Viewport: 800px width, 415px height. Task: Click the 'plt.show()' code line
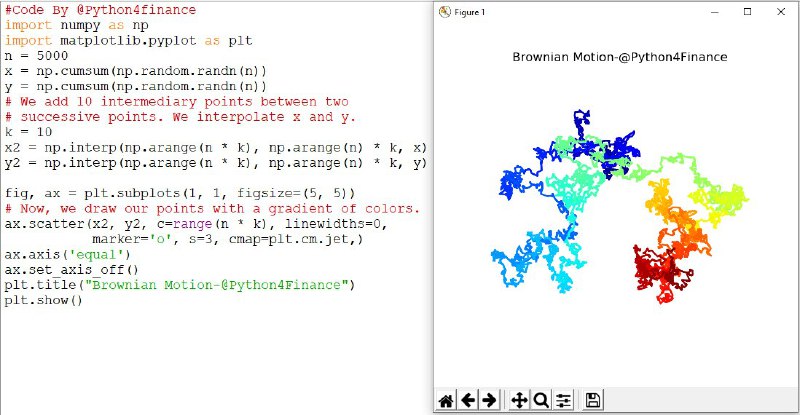tap(43, 300)
